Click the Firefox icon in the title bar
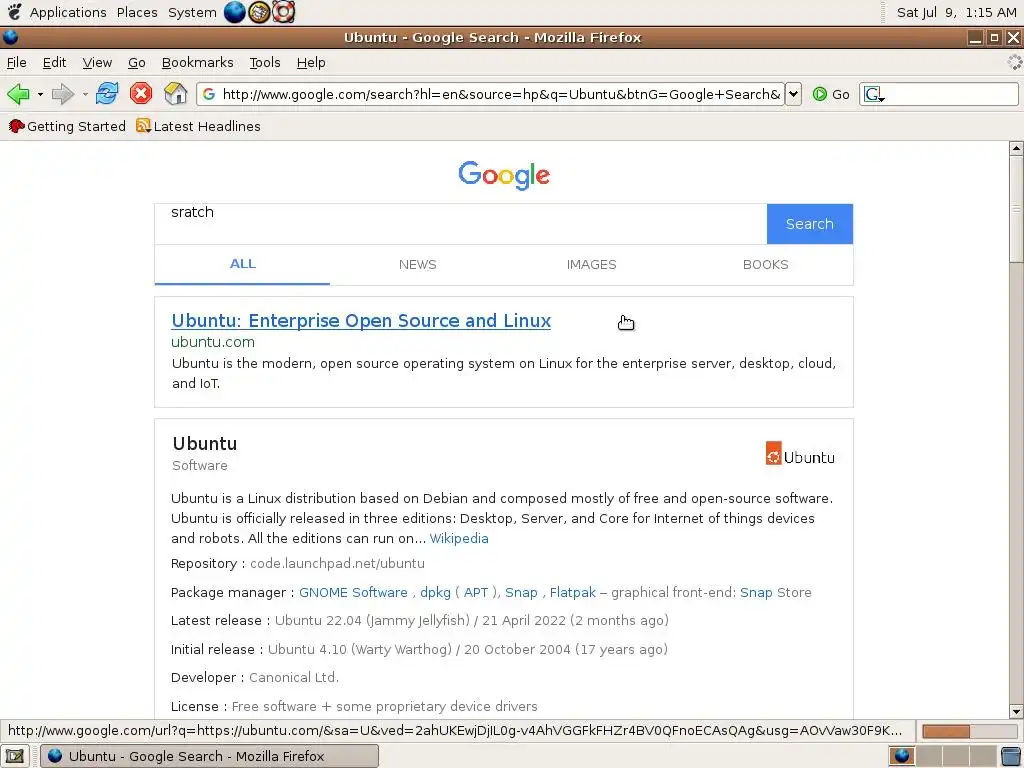Screen dimensions: 1024x768 click(x=10, y=37)
